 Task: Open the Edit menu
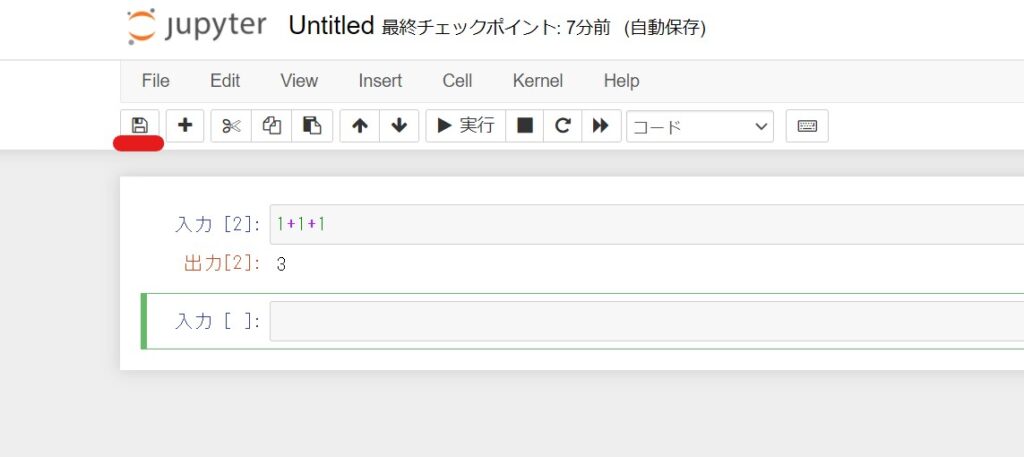coord(225,81)
